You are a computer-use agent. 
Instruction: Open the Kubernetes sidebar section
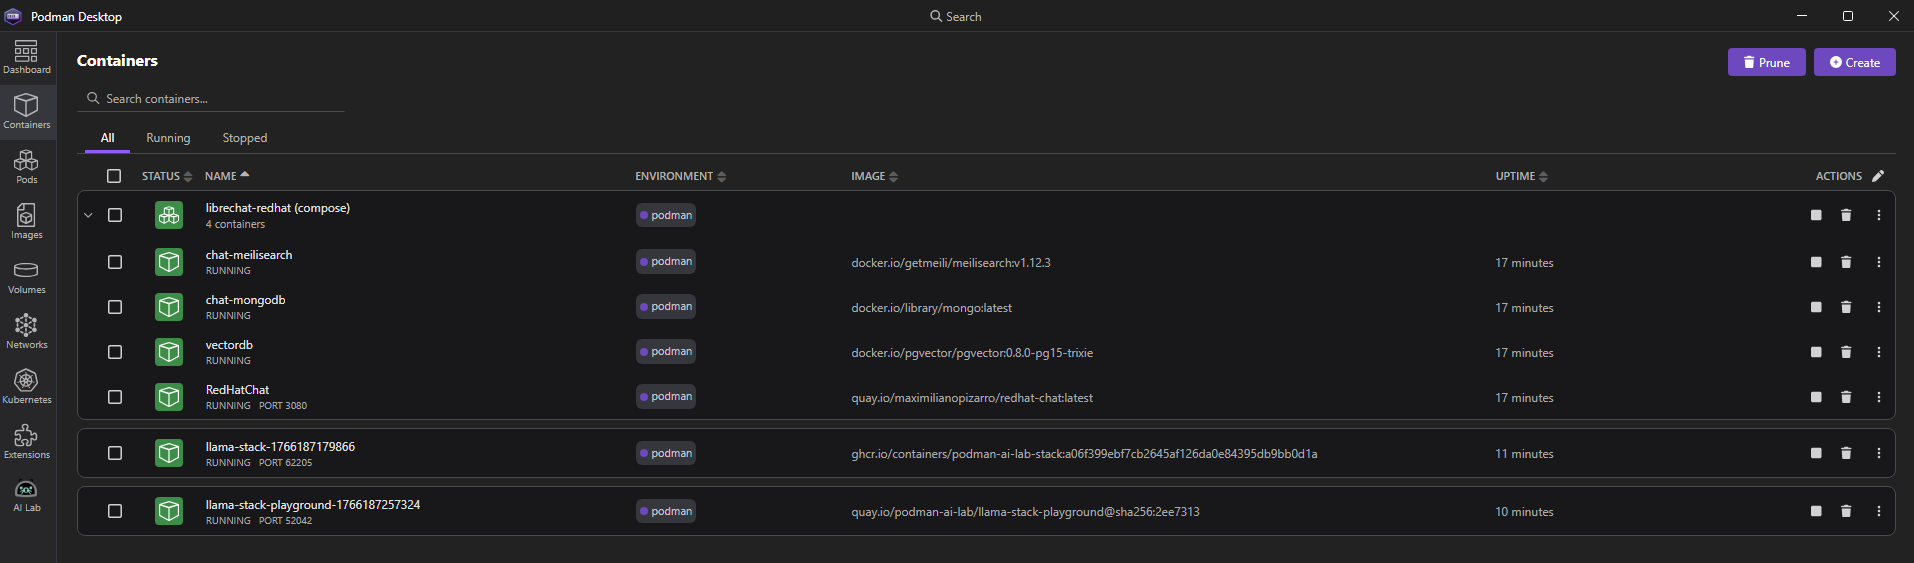27,387
